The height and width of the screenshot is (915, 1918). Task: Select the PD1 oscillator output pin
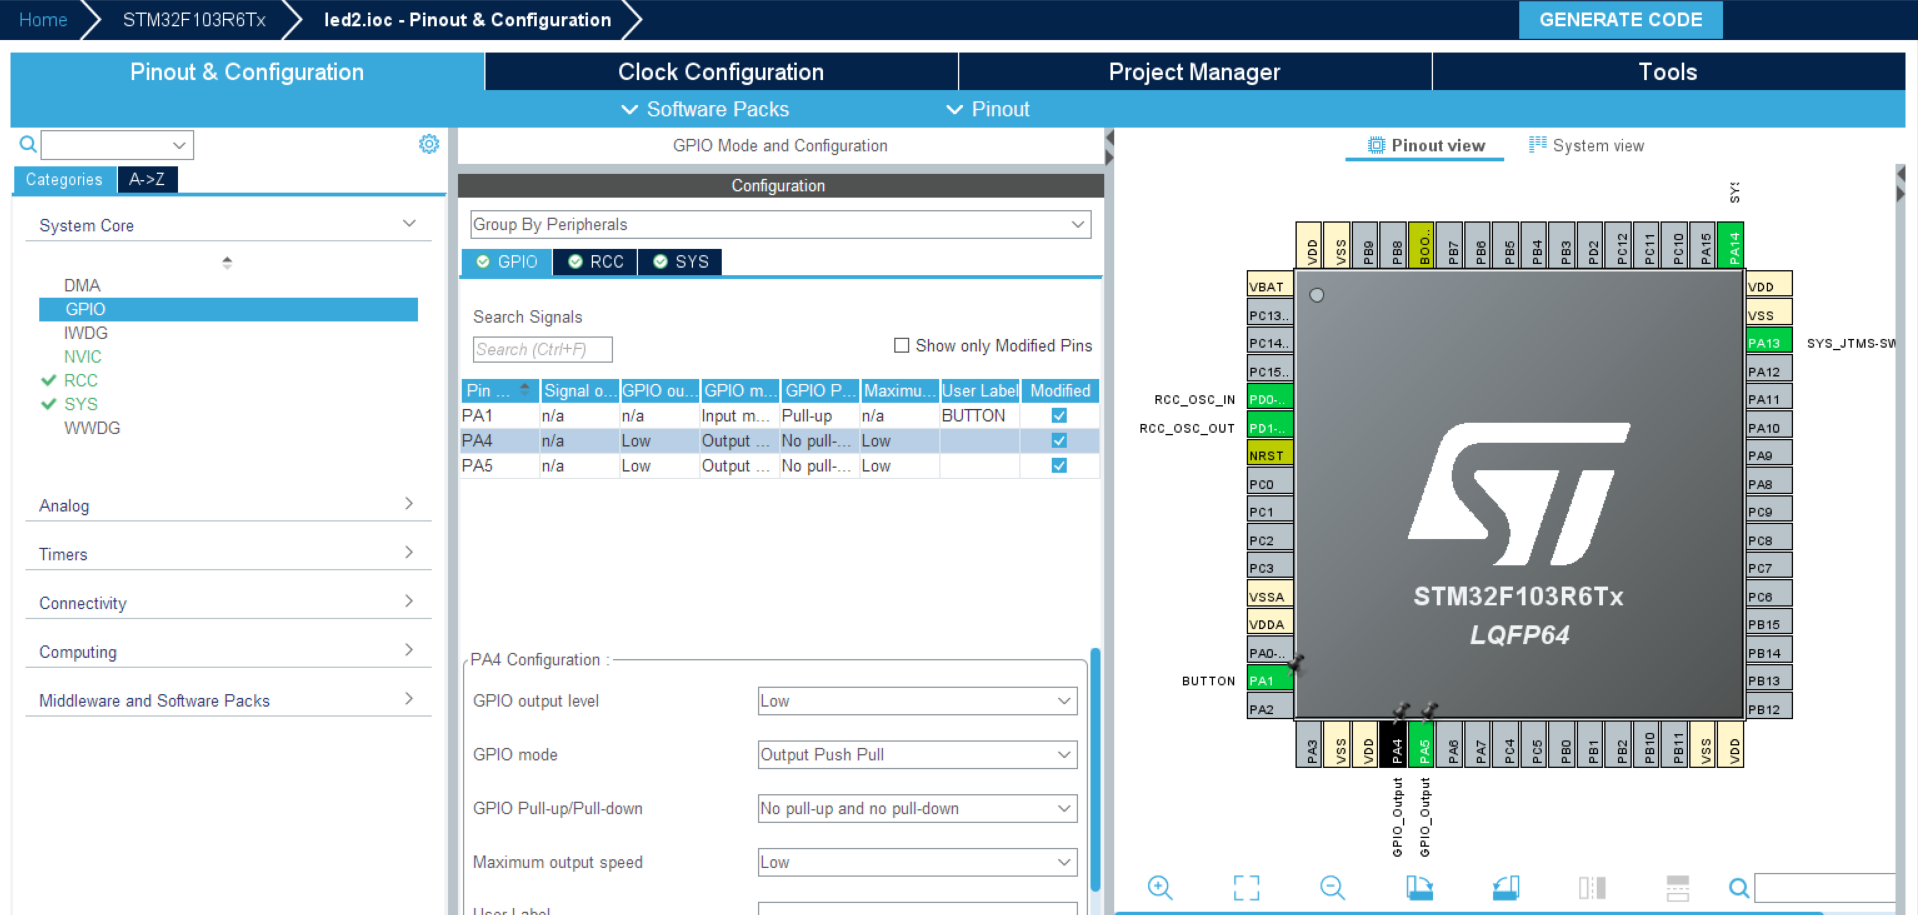pos(1269,427)
